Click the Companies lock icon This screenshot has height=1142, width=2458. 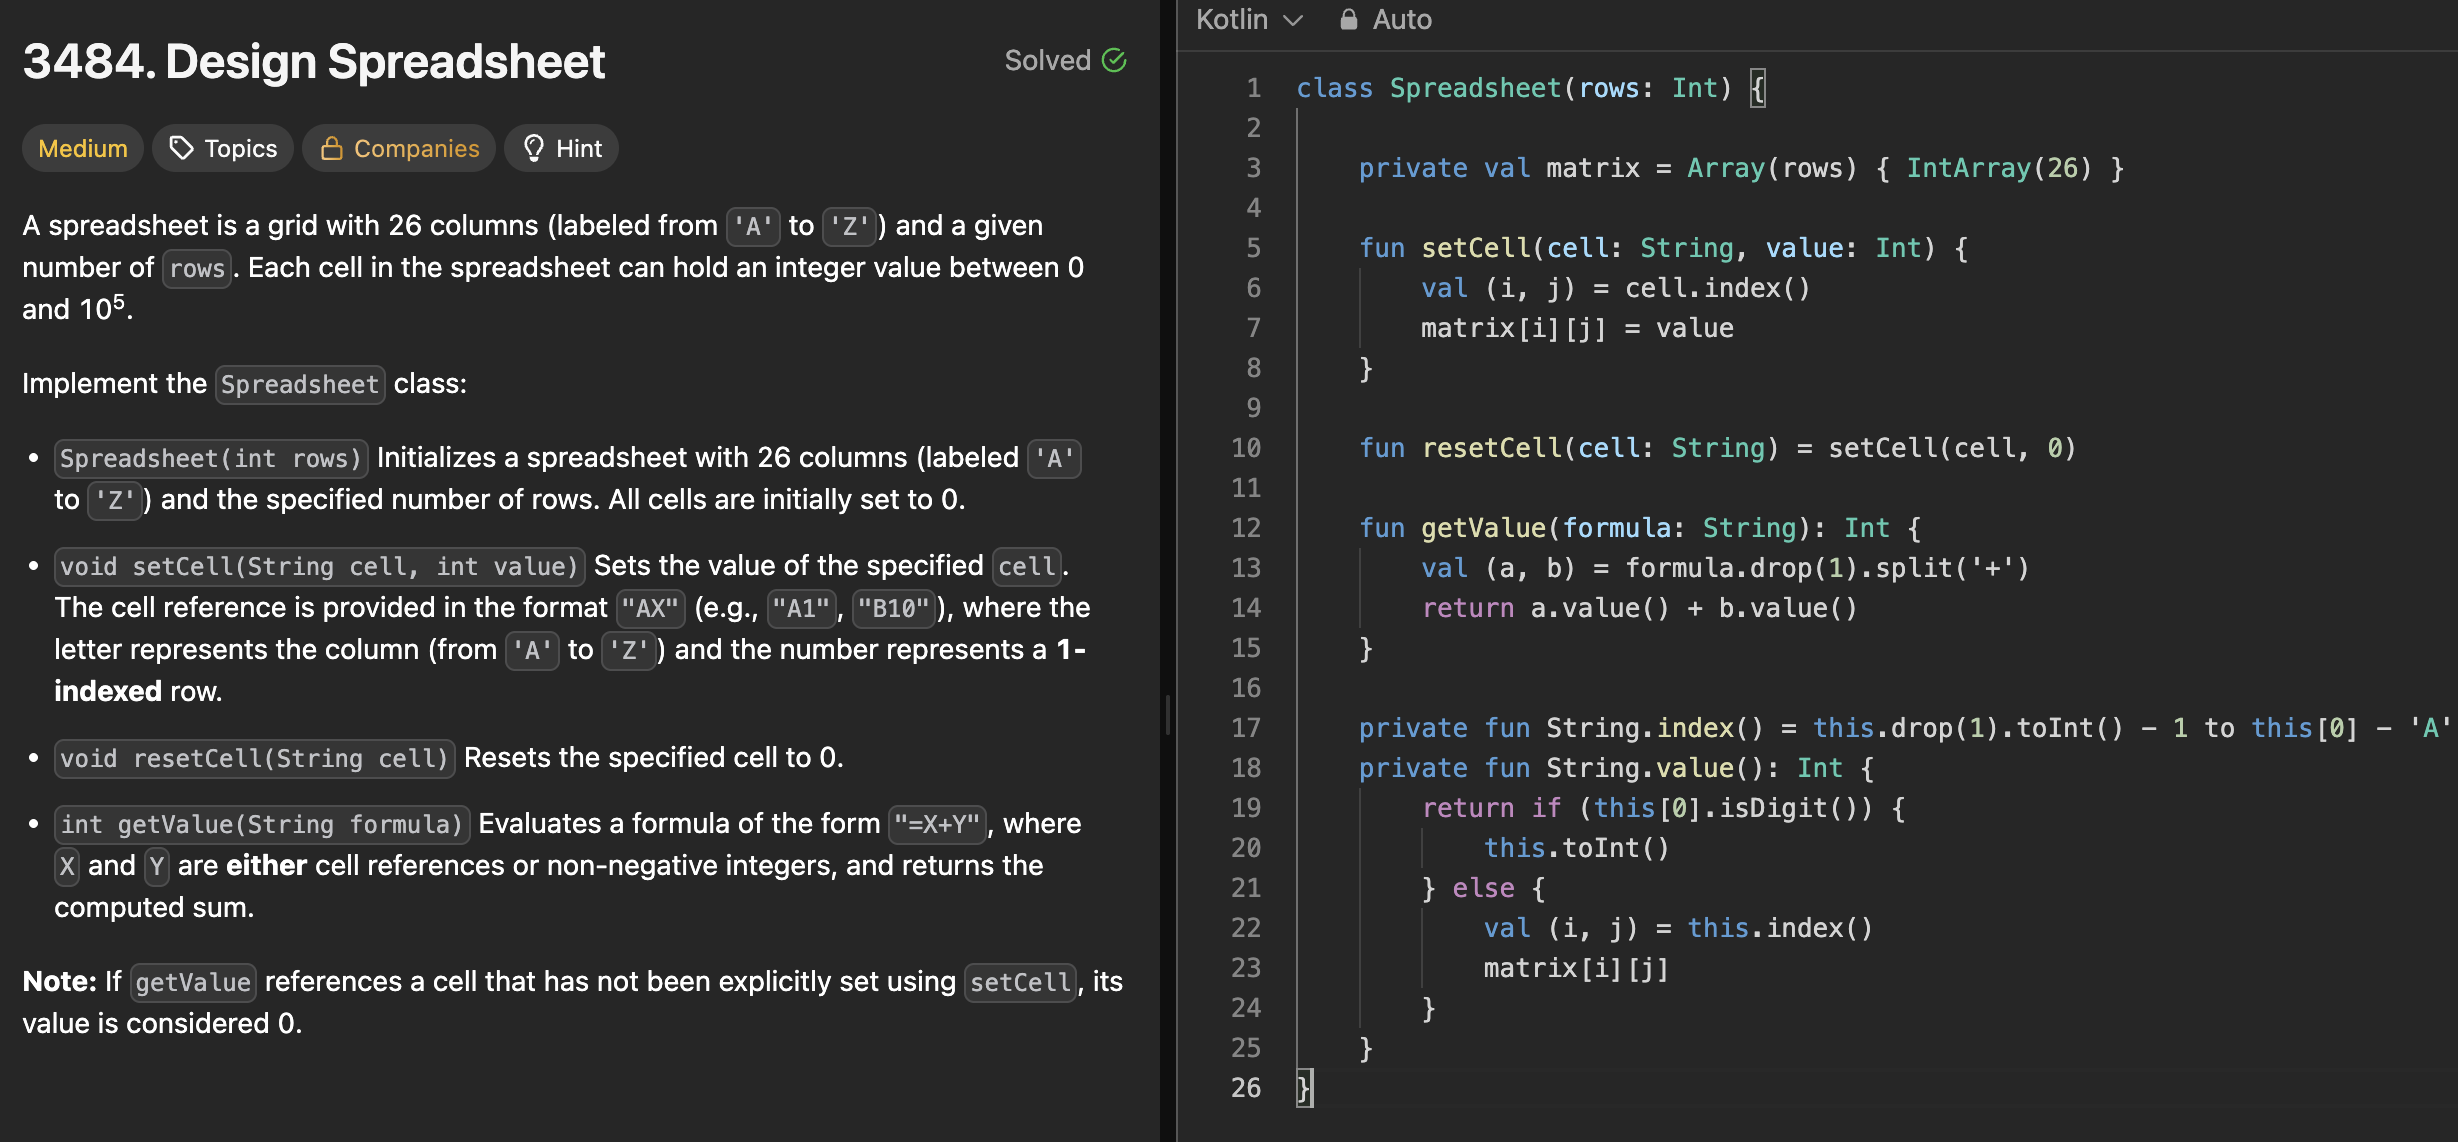pos(331,148)
